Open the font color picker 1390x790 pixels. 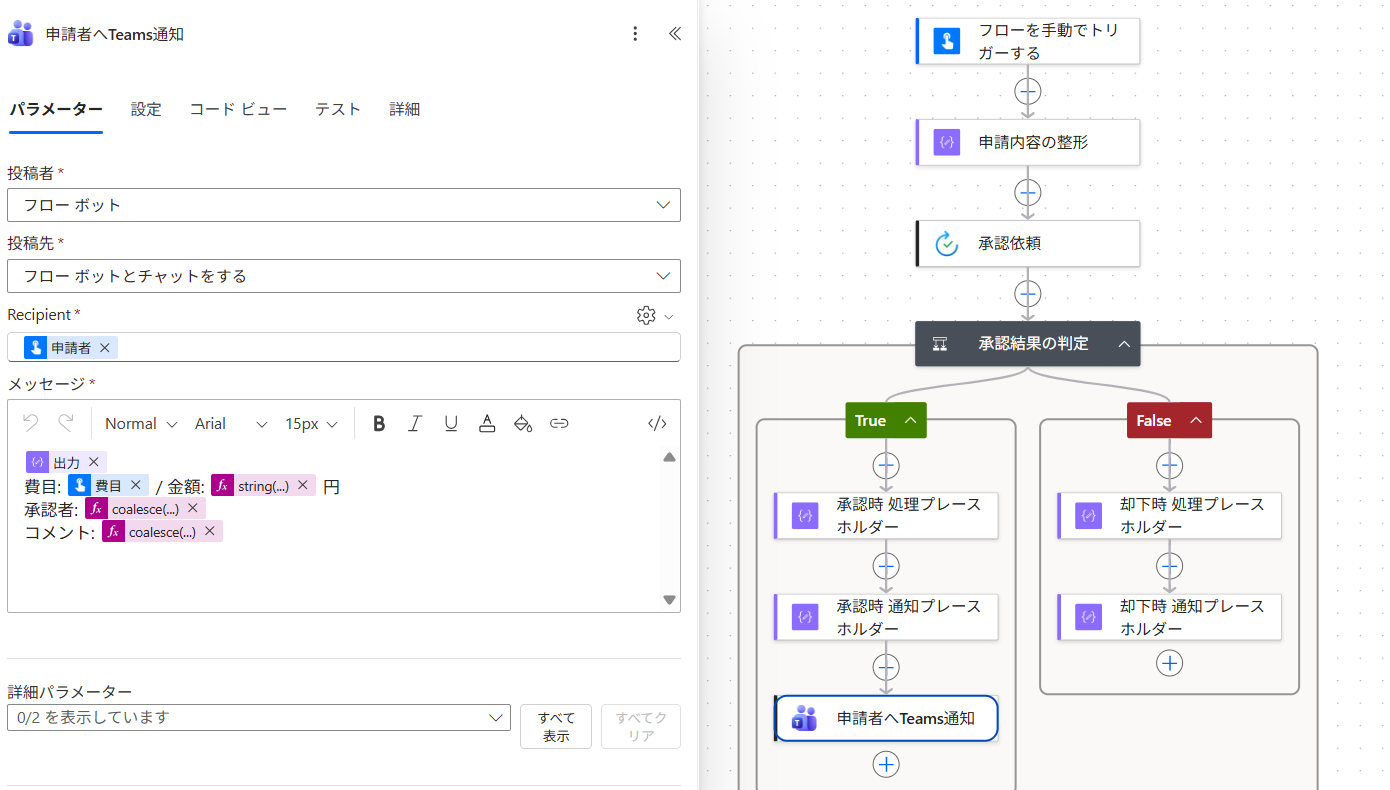pyautogui.click(x=487, y=424)
